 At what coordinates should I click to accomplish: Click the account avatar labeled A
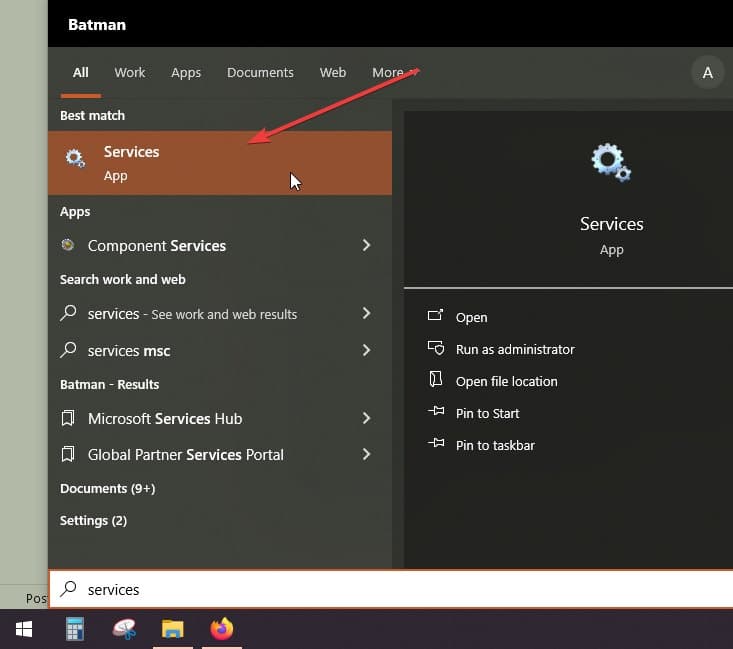[x=707, y=72]
